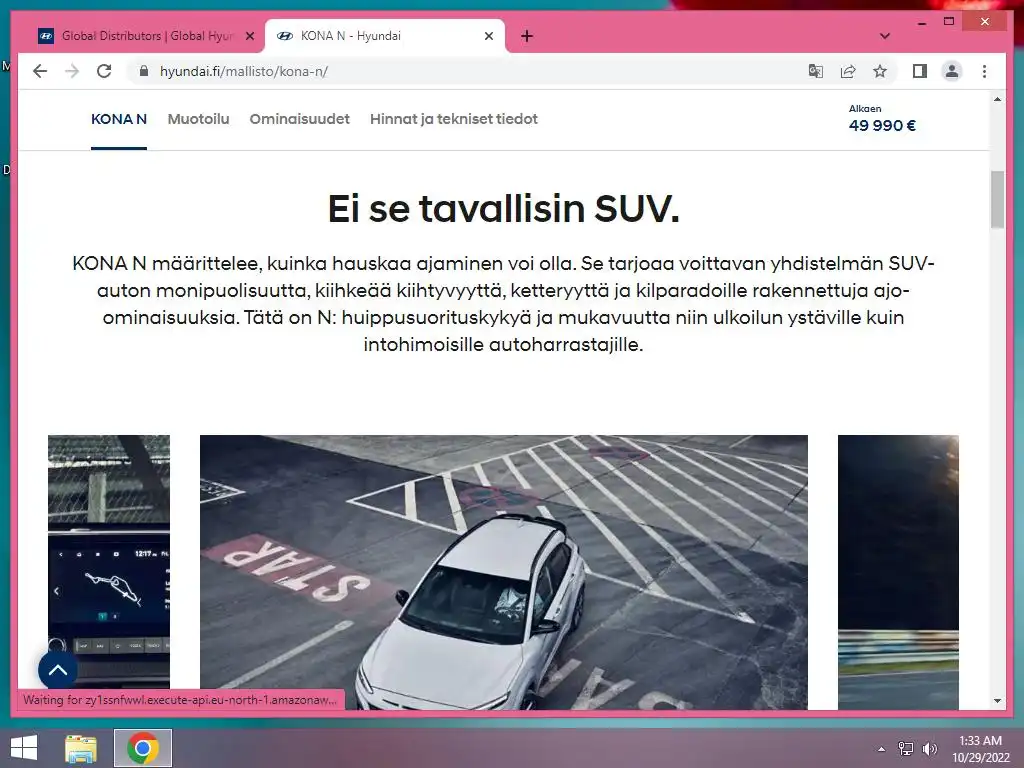The image size is (1024, 768).
Task: Show hidden system tray icons
Action: click(x=881, y=749)
